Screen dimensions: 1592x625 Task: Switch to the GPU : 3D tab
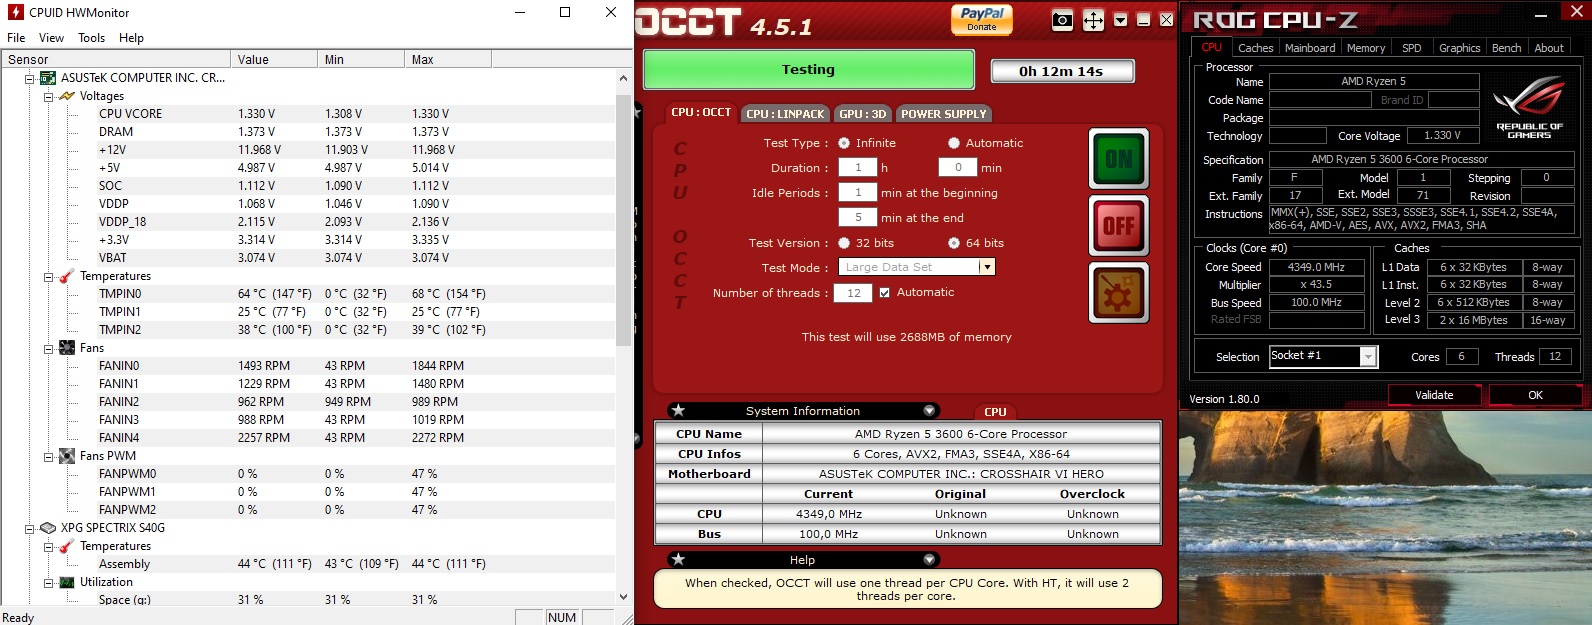[863, 114]
